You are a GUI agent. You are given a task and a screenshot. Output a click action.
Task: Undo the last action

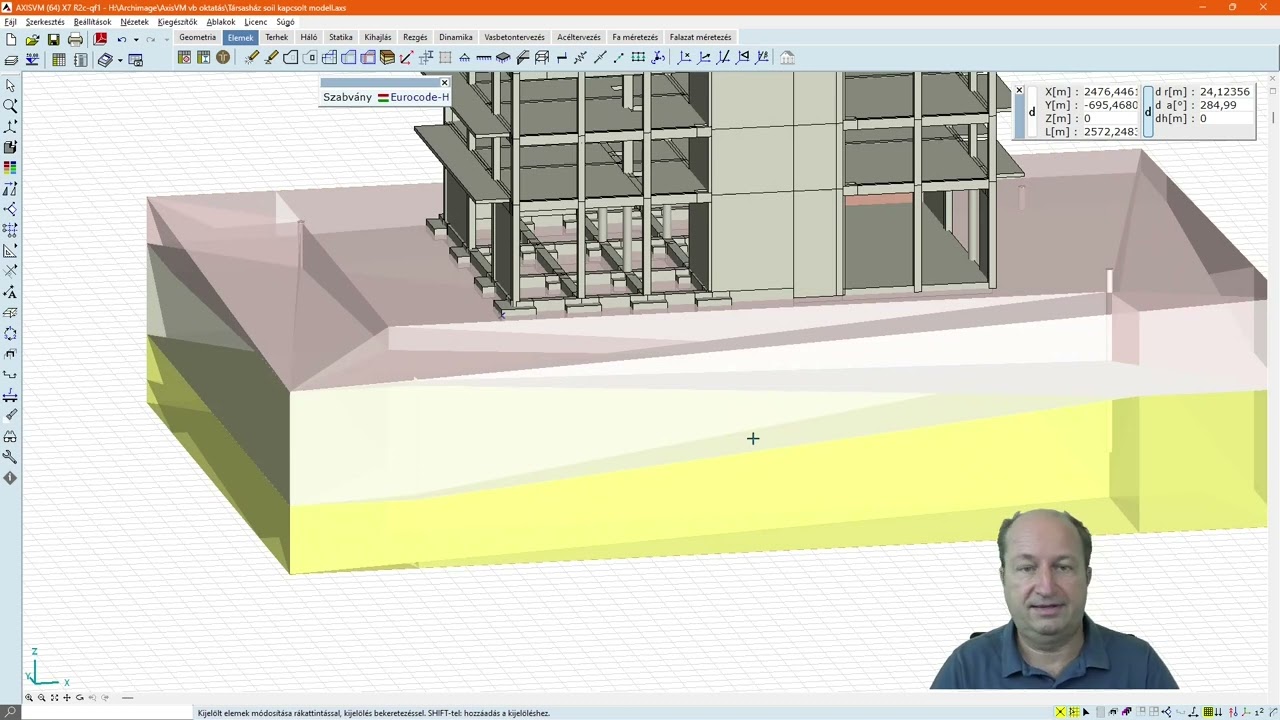[122, 40]
